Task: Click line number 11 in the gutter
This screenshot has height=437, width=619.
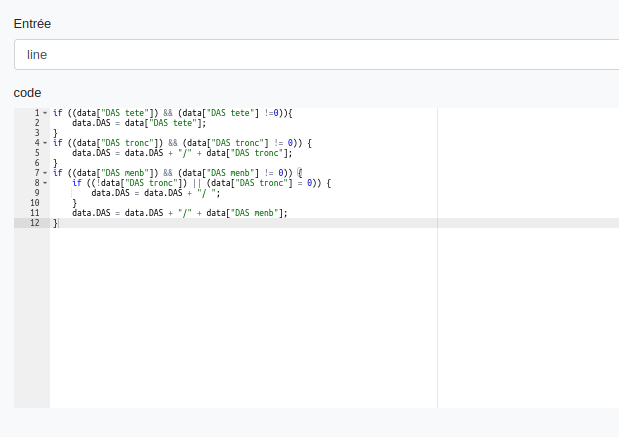Action: coord(35,213)
